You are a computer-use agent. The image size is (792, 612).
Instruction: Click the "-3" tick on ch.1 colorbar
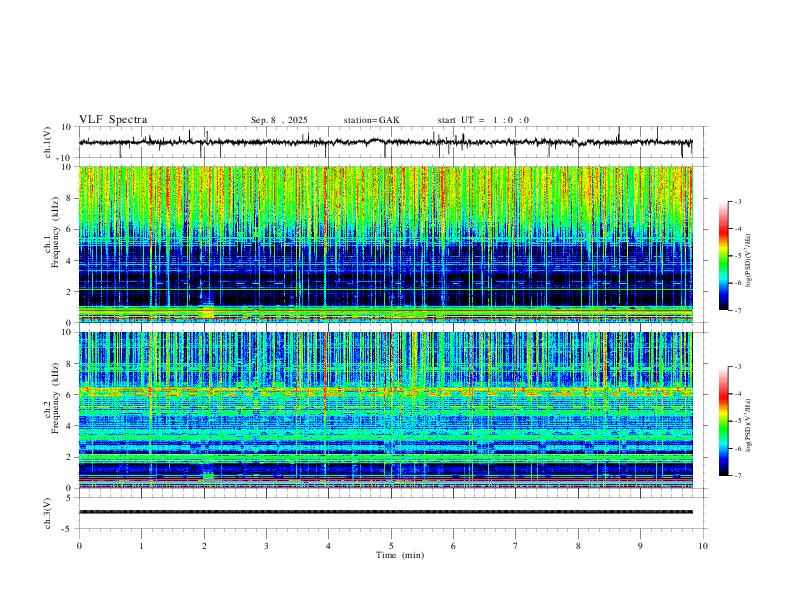pos(737,201)
